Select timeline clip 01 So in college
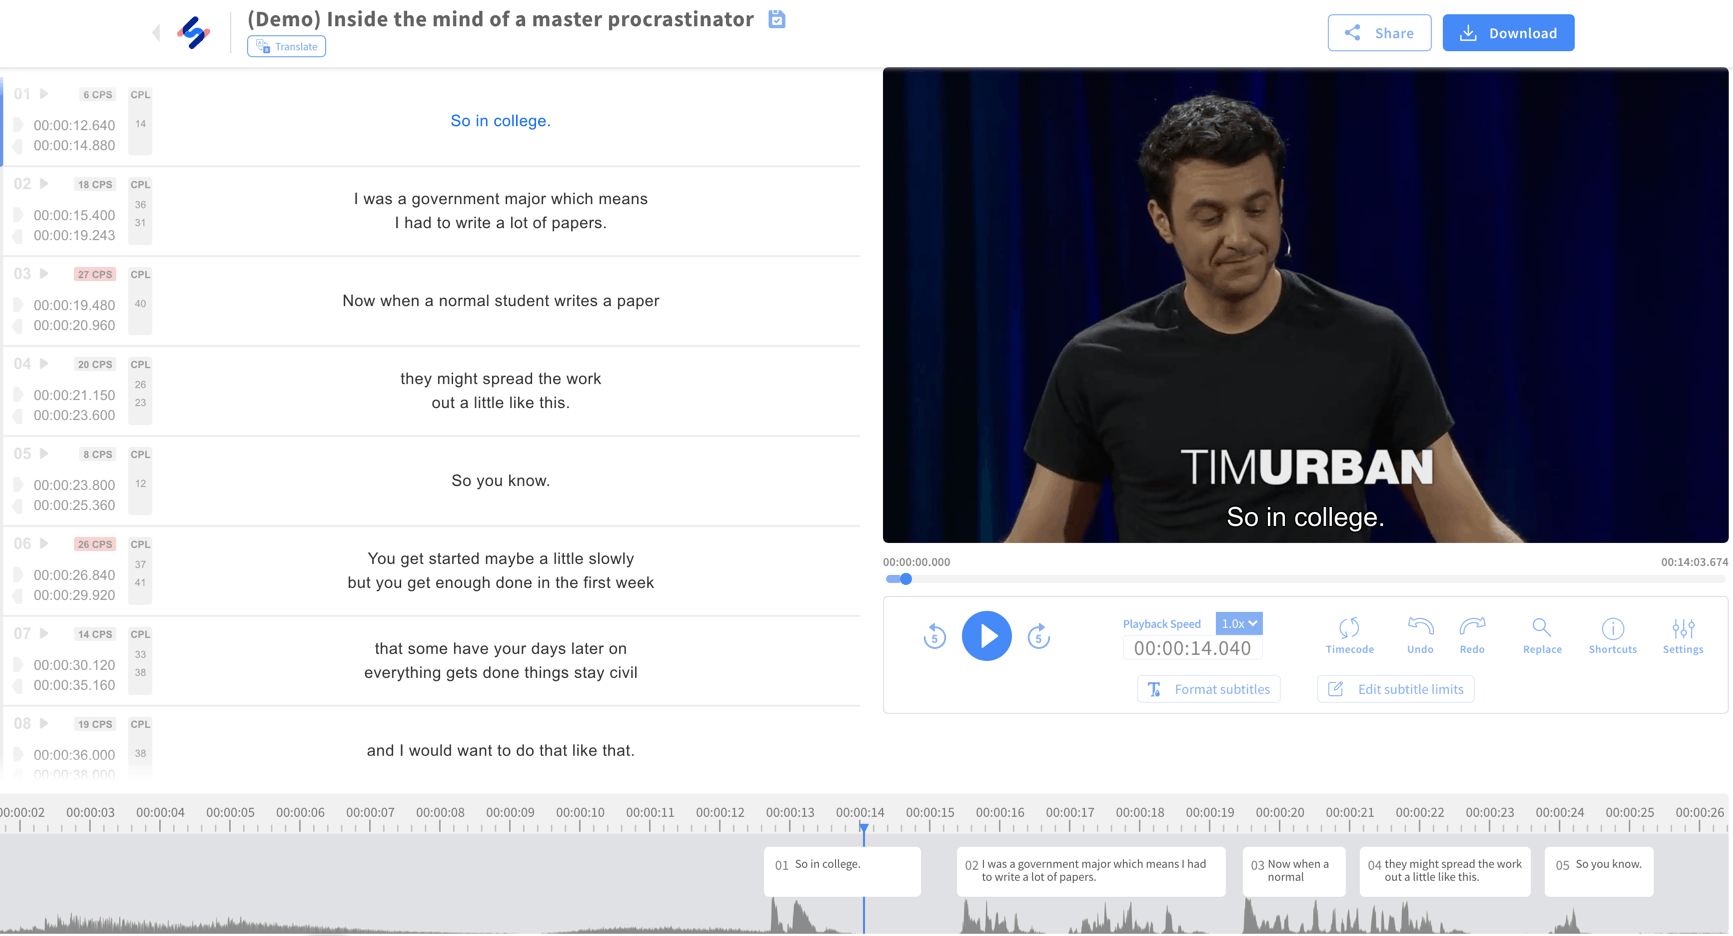1733x936 pixels. pos(842,872)
